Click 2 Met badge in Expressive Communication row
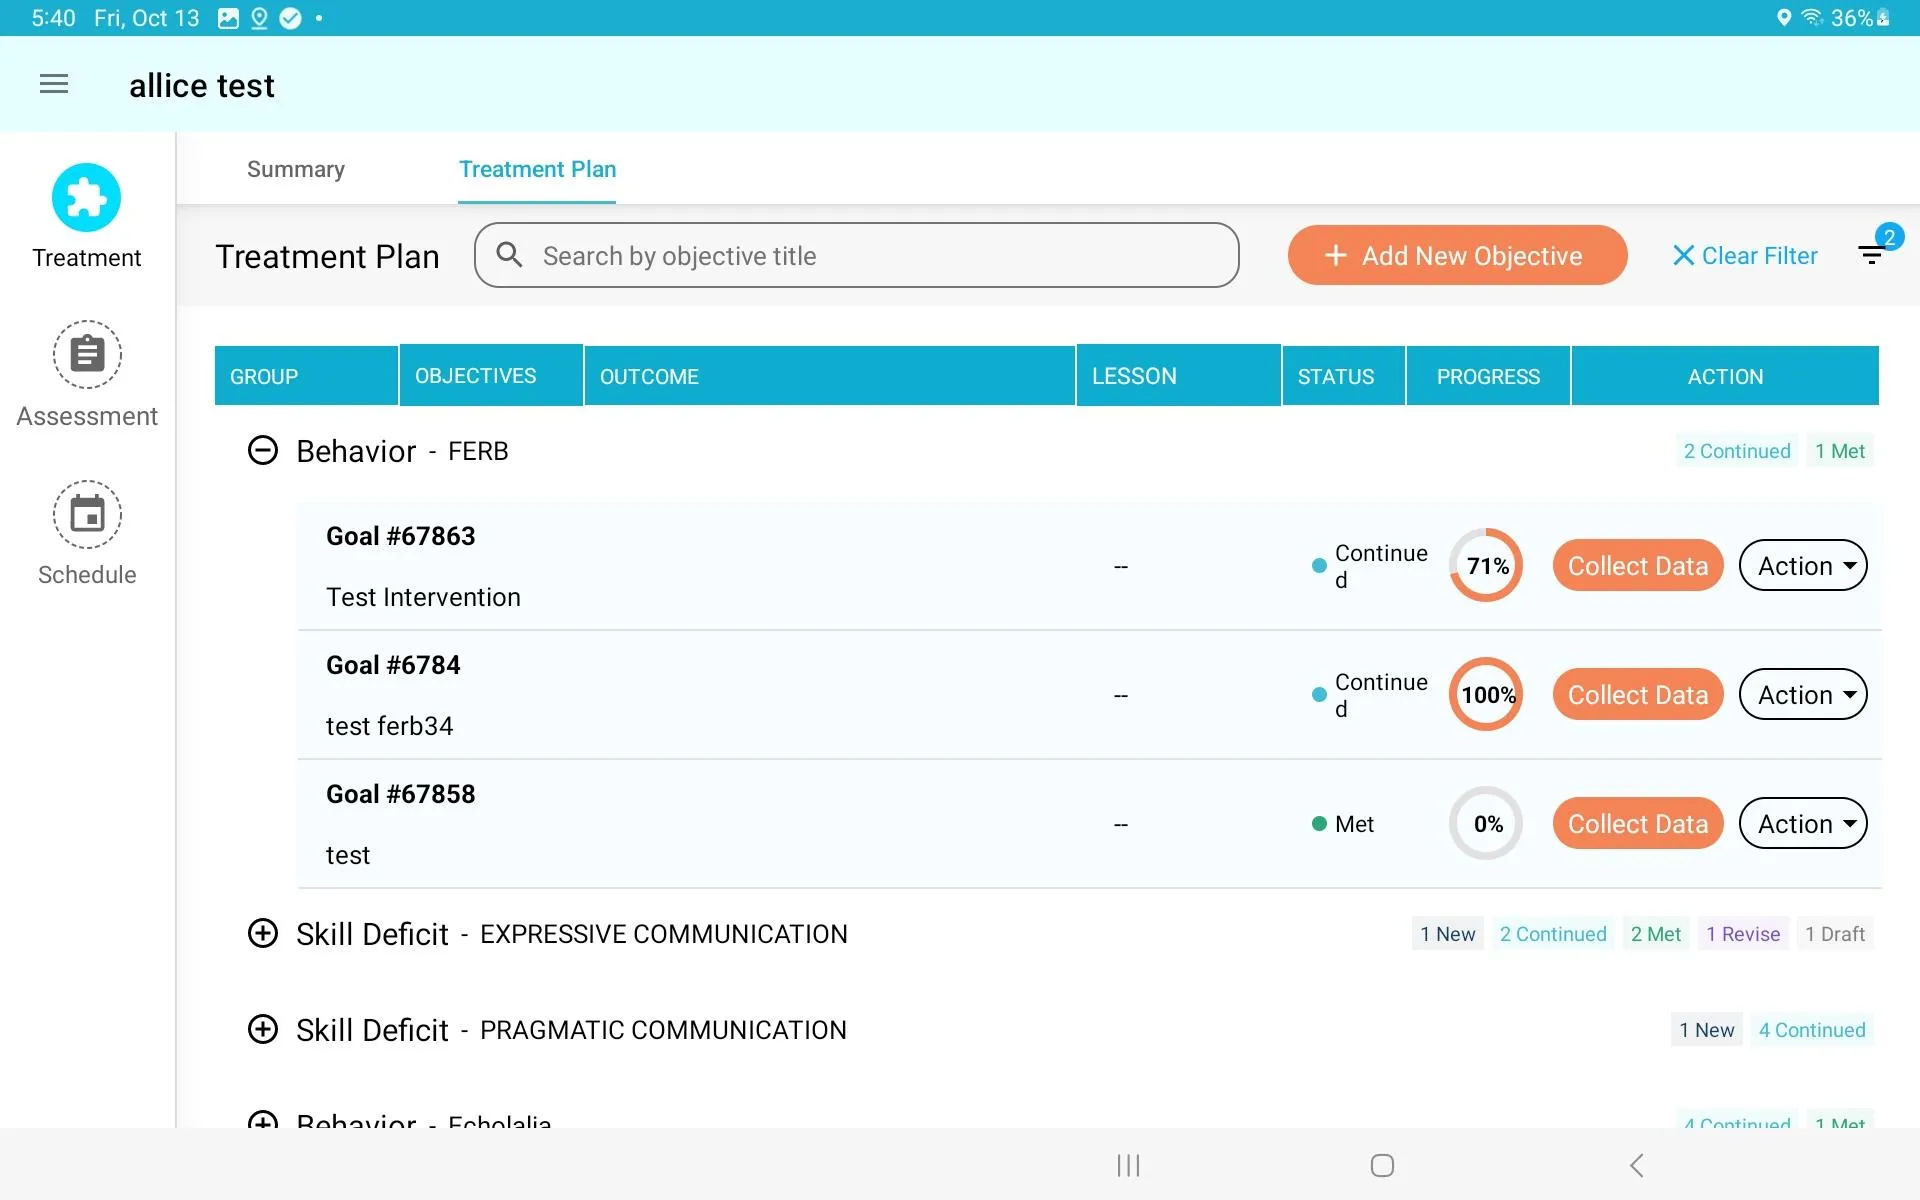Image resolution: width=1920 pixels, height=1200 pixels. tap(1656, 934)
